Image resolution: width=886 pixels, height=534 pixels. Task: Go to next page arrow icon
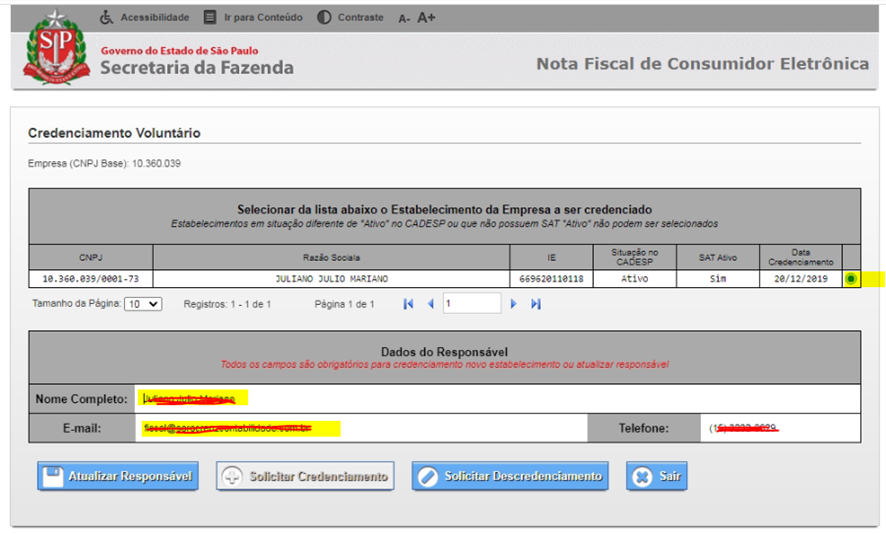(x=514, y=304)
